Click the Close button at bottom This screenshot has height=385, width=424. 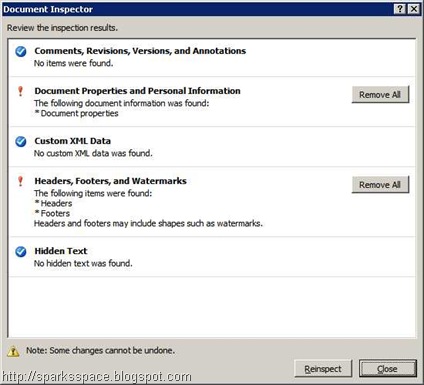[388, 369]
